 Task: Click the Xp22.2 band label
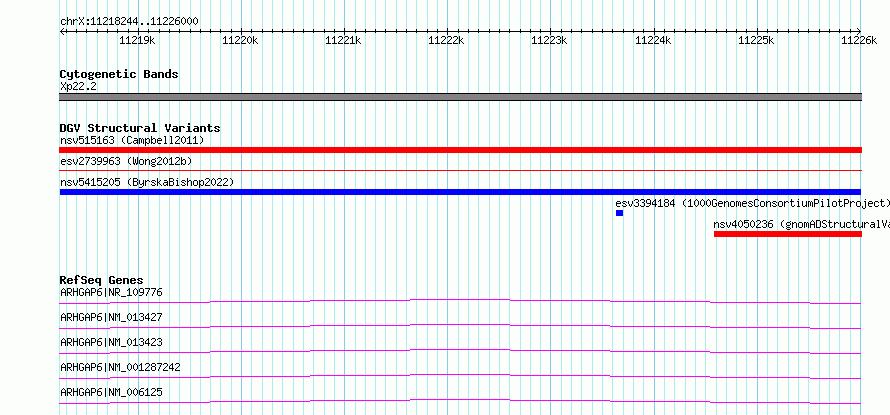(x=77, y=86)
